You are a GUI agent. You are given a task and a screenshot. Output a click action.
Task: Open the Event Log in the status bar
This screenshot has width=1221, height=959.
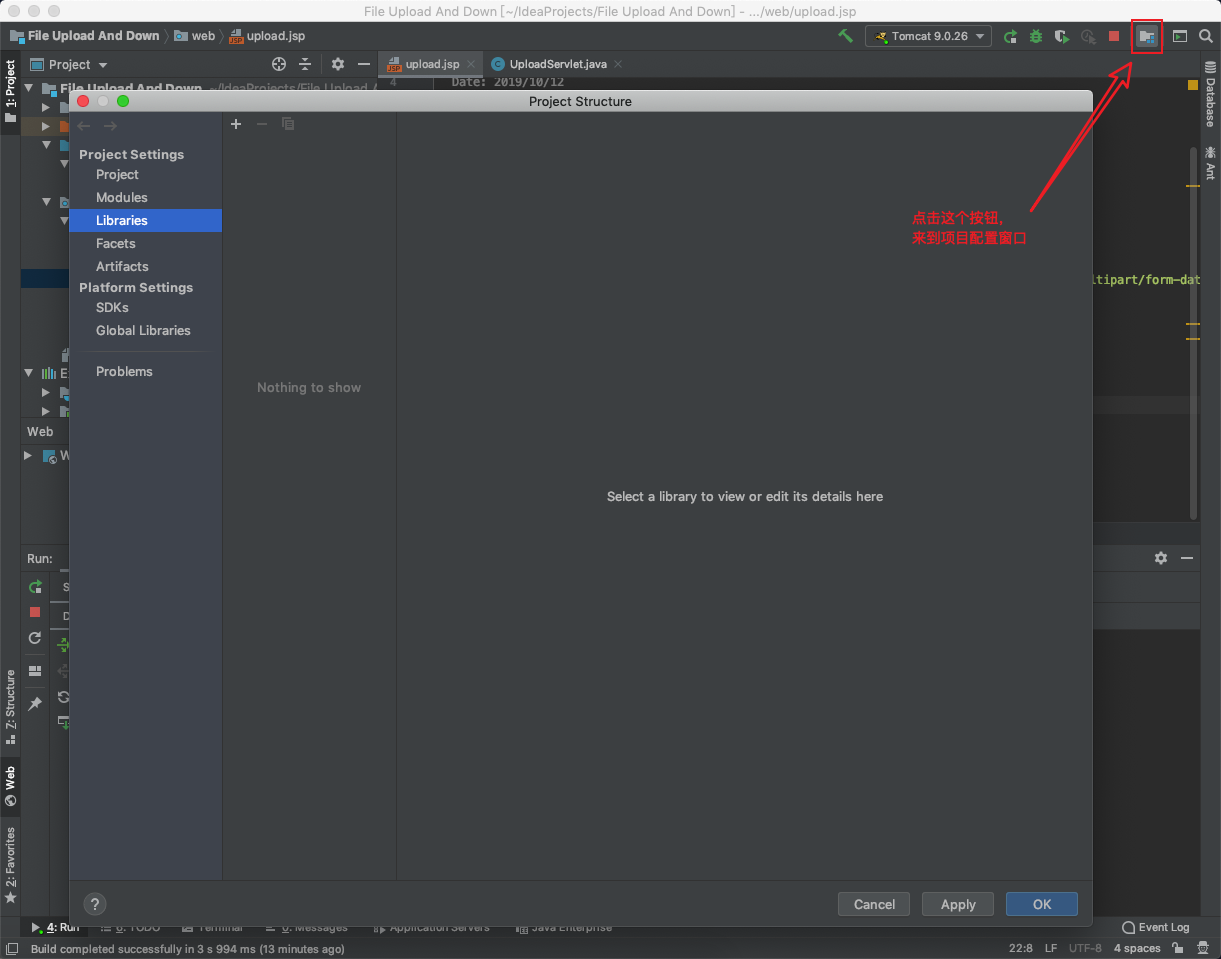[x=1155, y=927]
